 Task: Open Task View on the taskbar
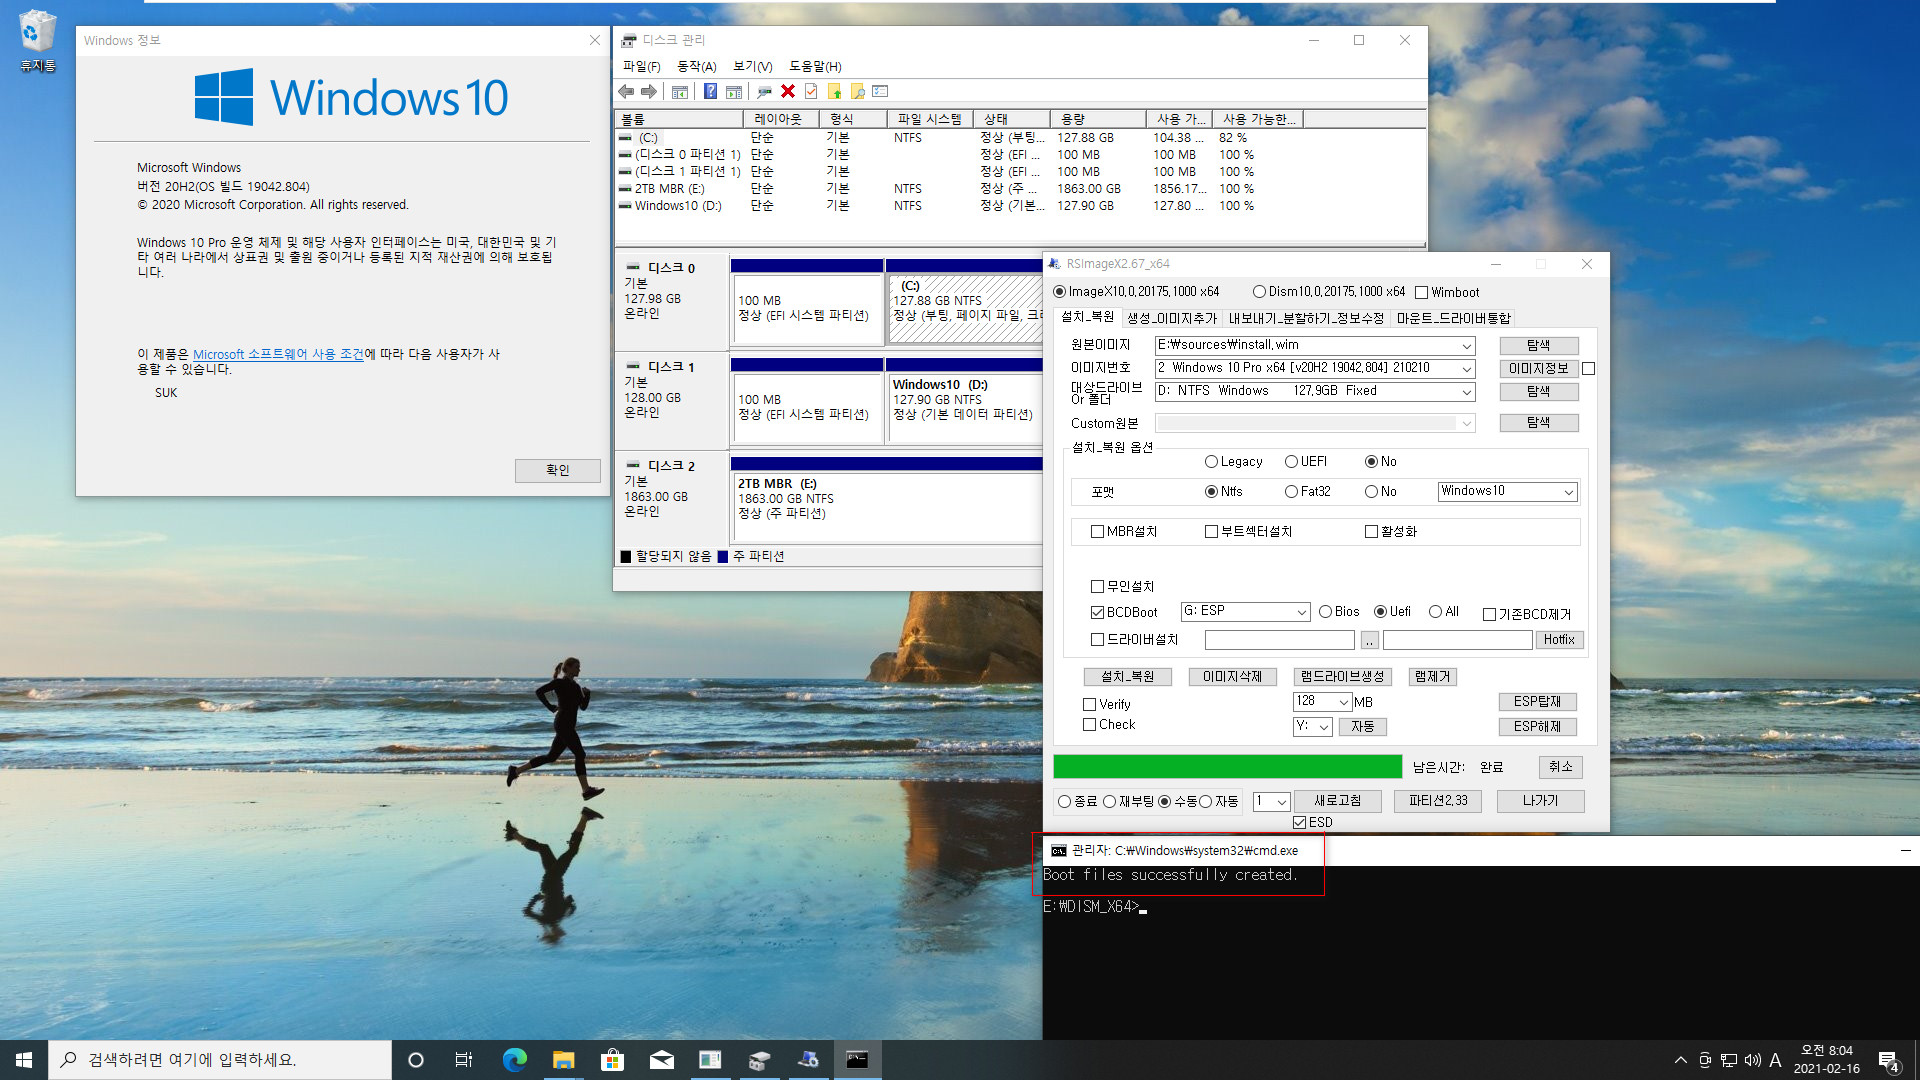pyautogui.click(x=464, y=1060)
